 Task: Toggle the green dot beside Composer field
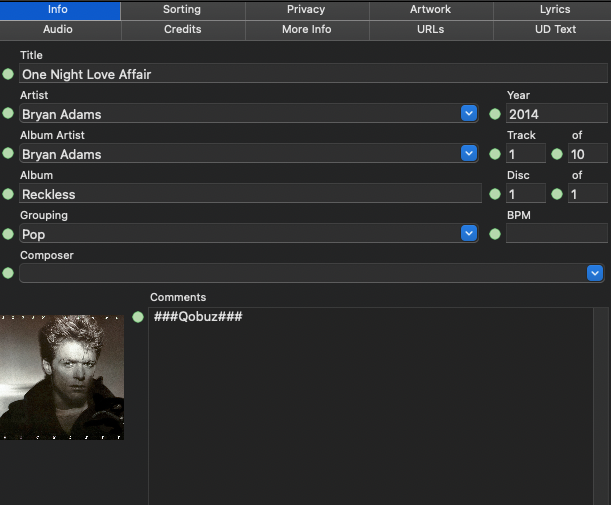point(8,273)
